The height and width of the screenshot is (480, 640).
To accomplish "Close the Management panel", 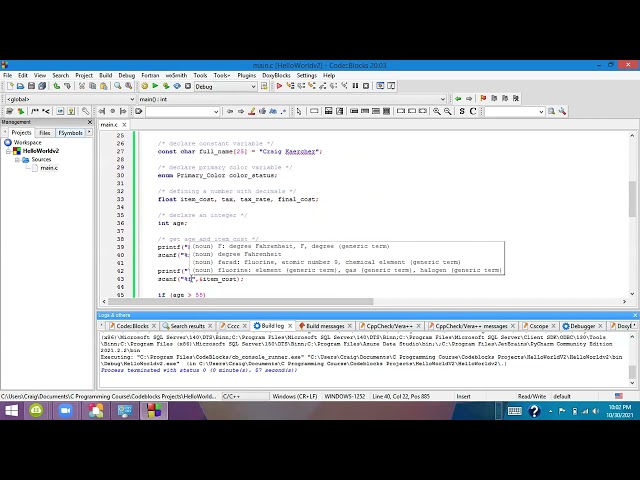I will (90, 122).
